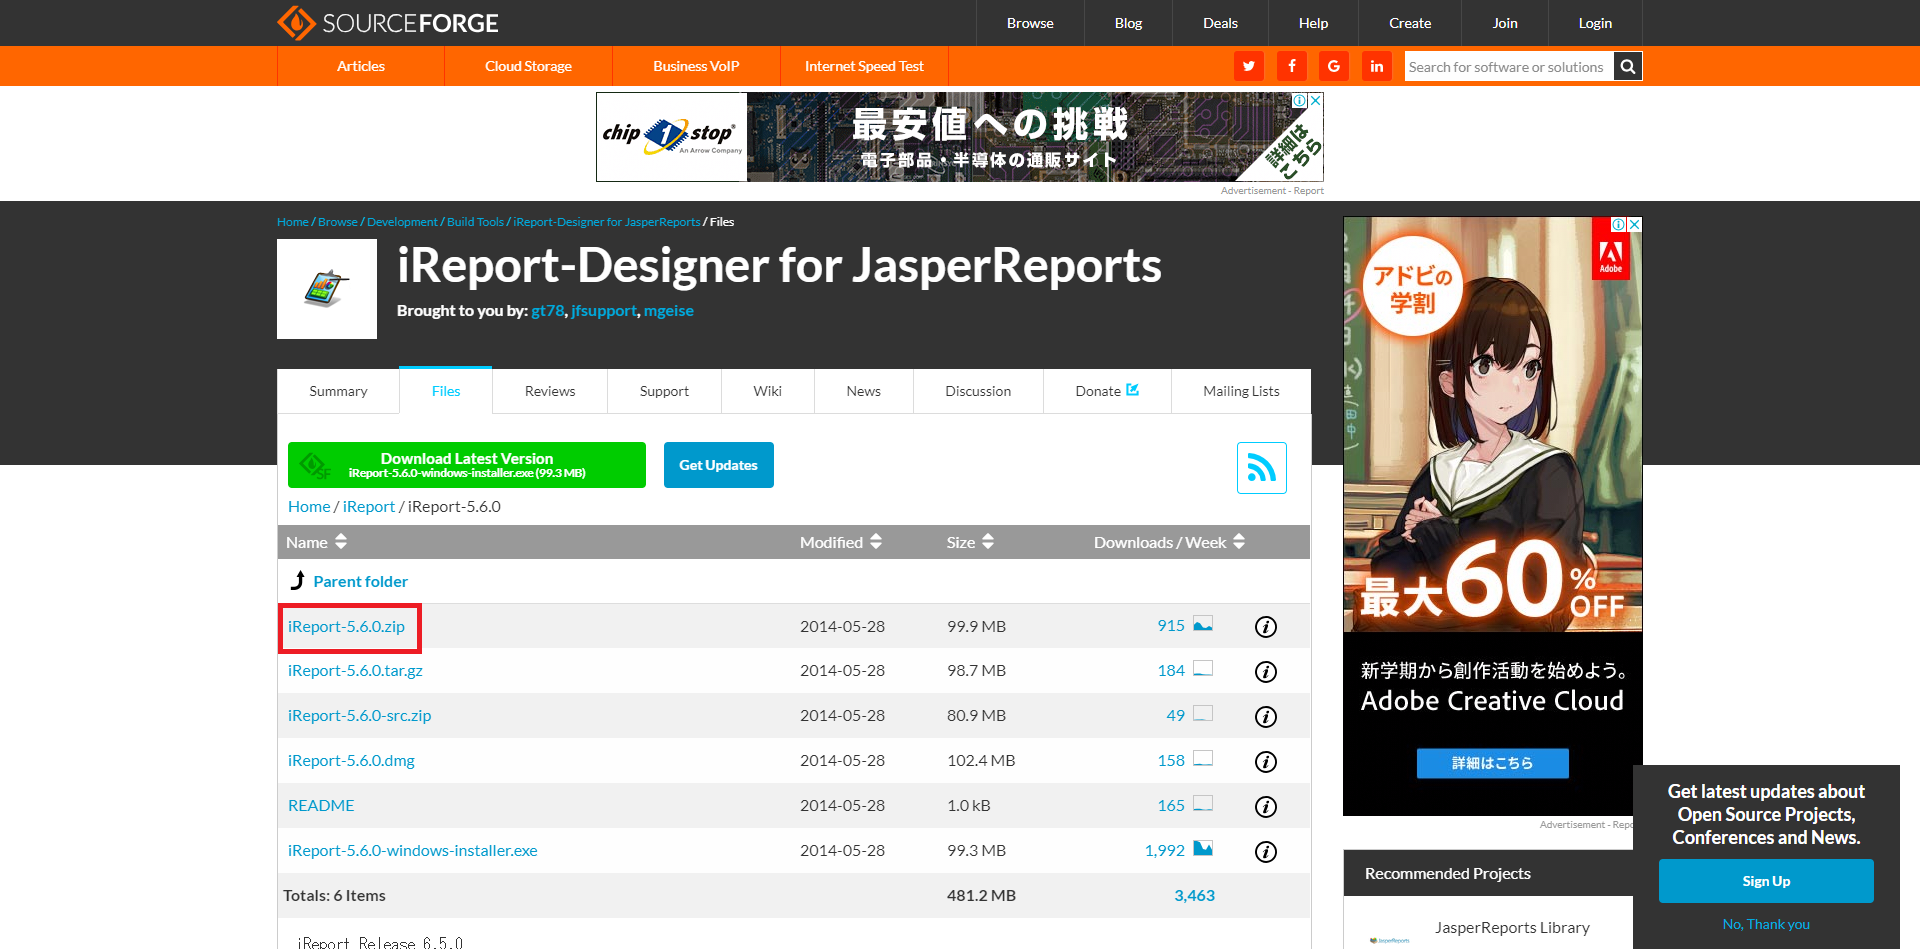
Task: Toggle sorting by Modified date
Action: [875, 542]
